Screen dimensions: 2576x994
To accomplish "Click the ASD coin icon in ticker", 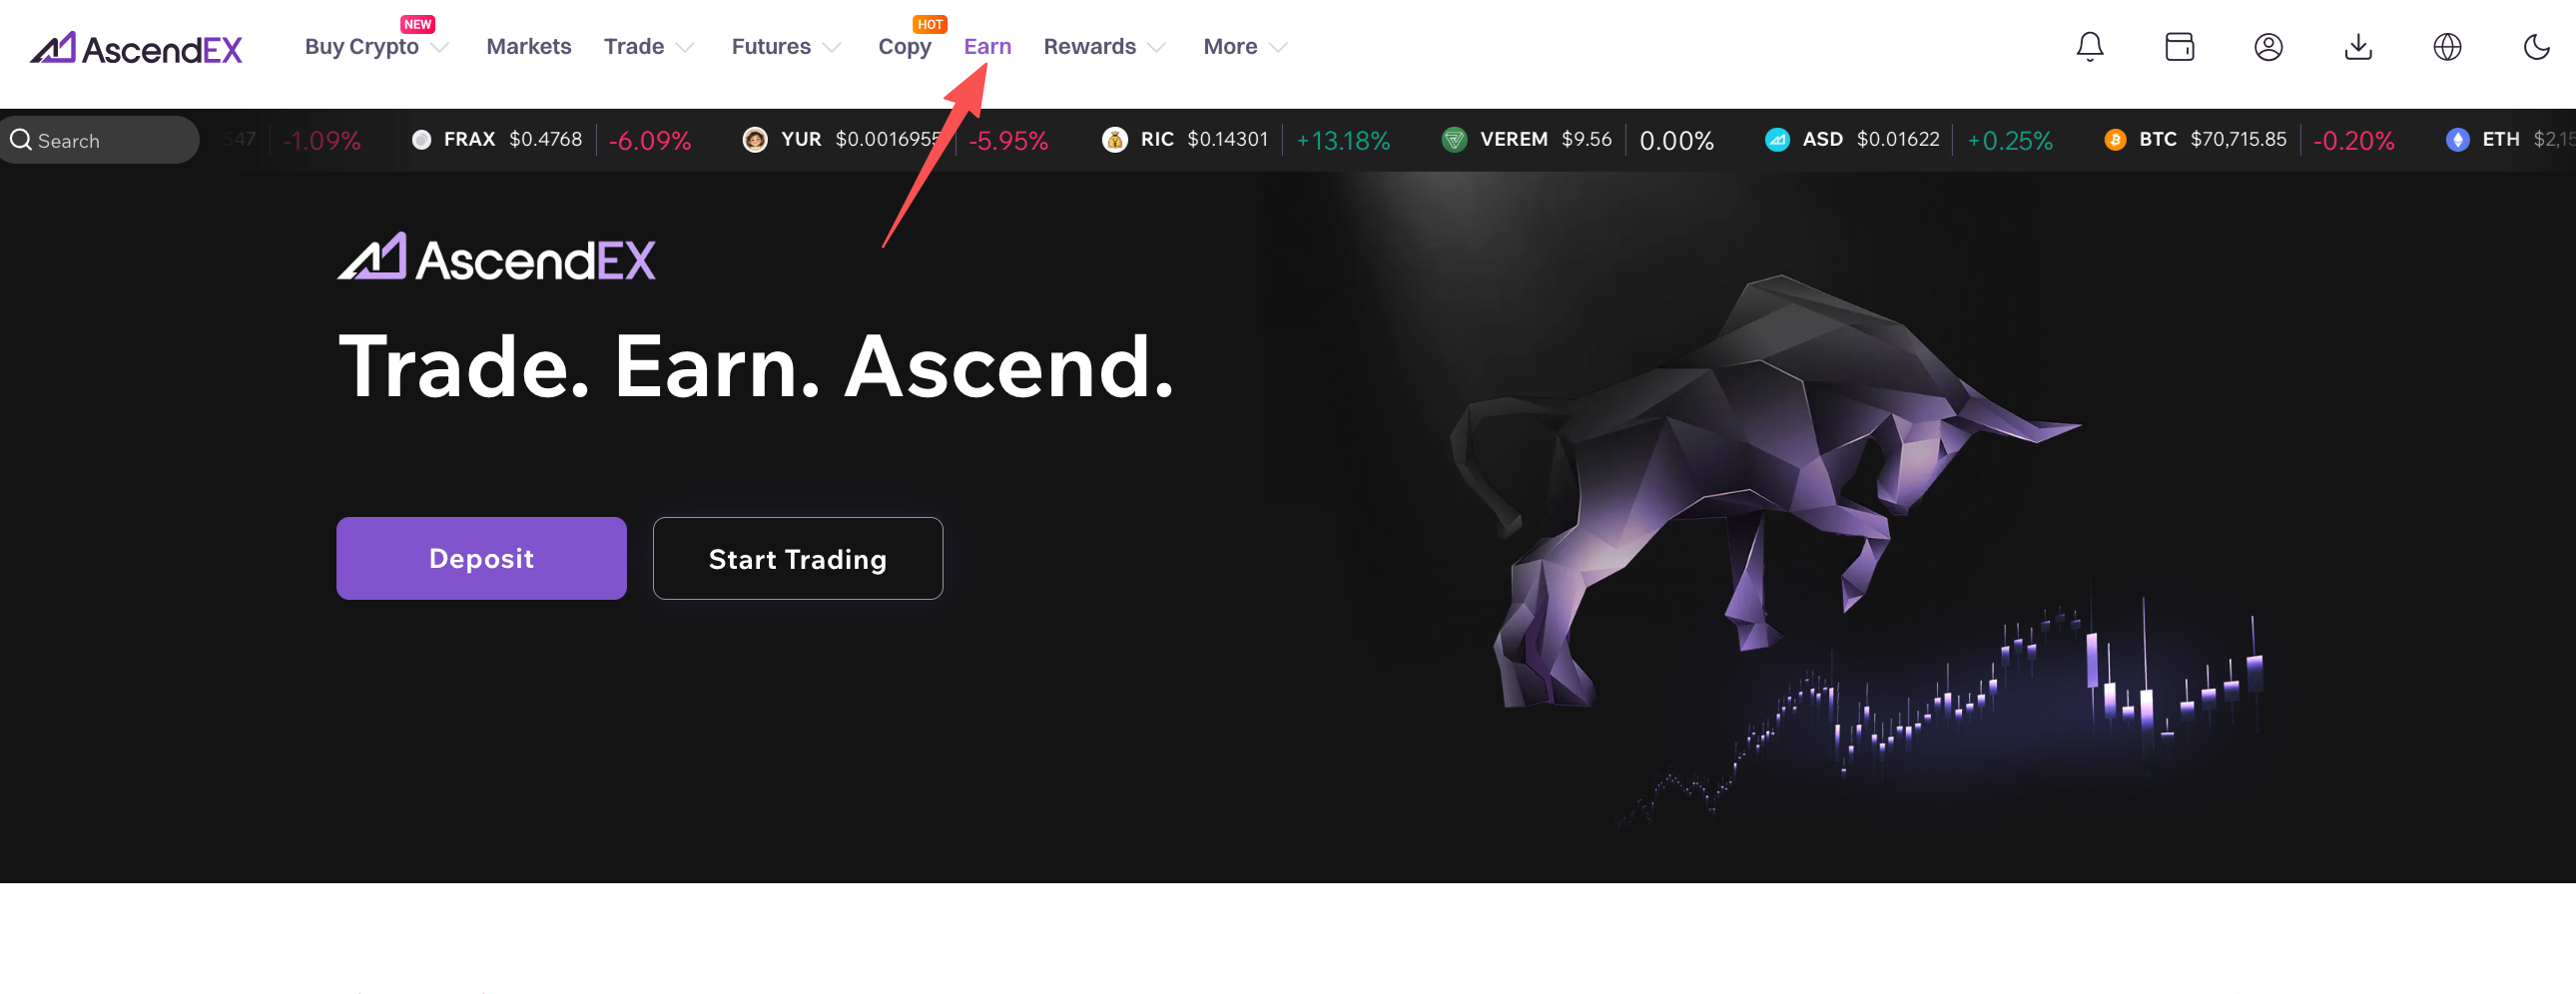I will [1777, 140].
